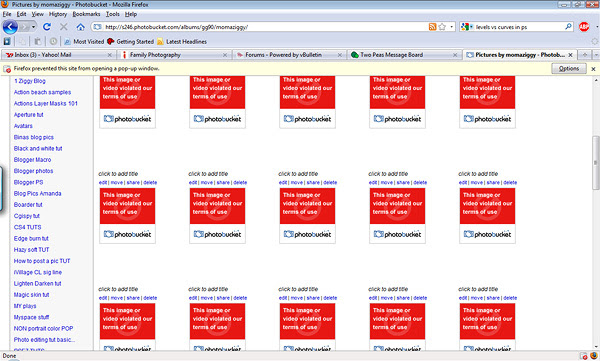Click share under third middle-row image
Screen dimensions: 600x361
[x=313, y=183]
